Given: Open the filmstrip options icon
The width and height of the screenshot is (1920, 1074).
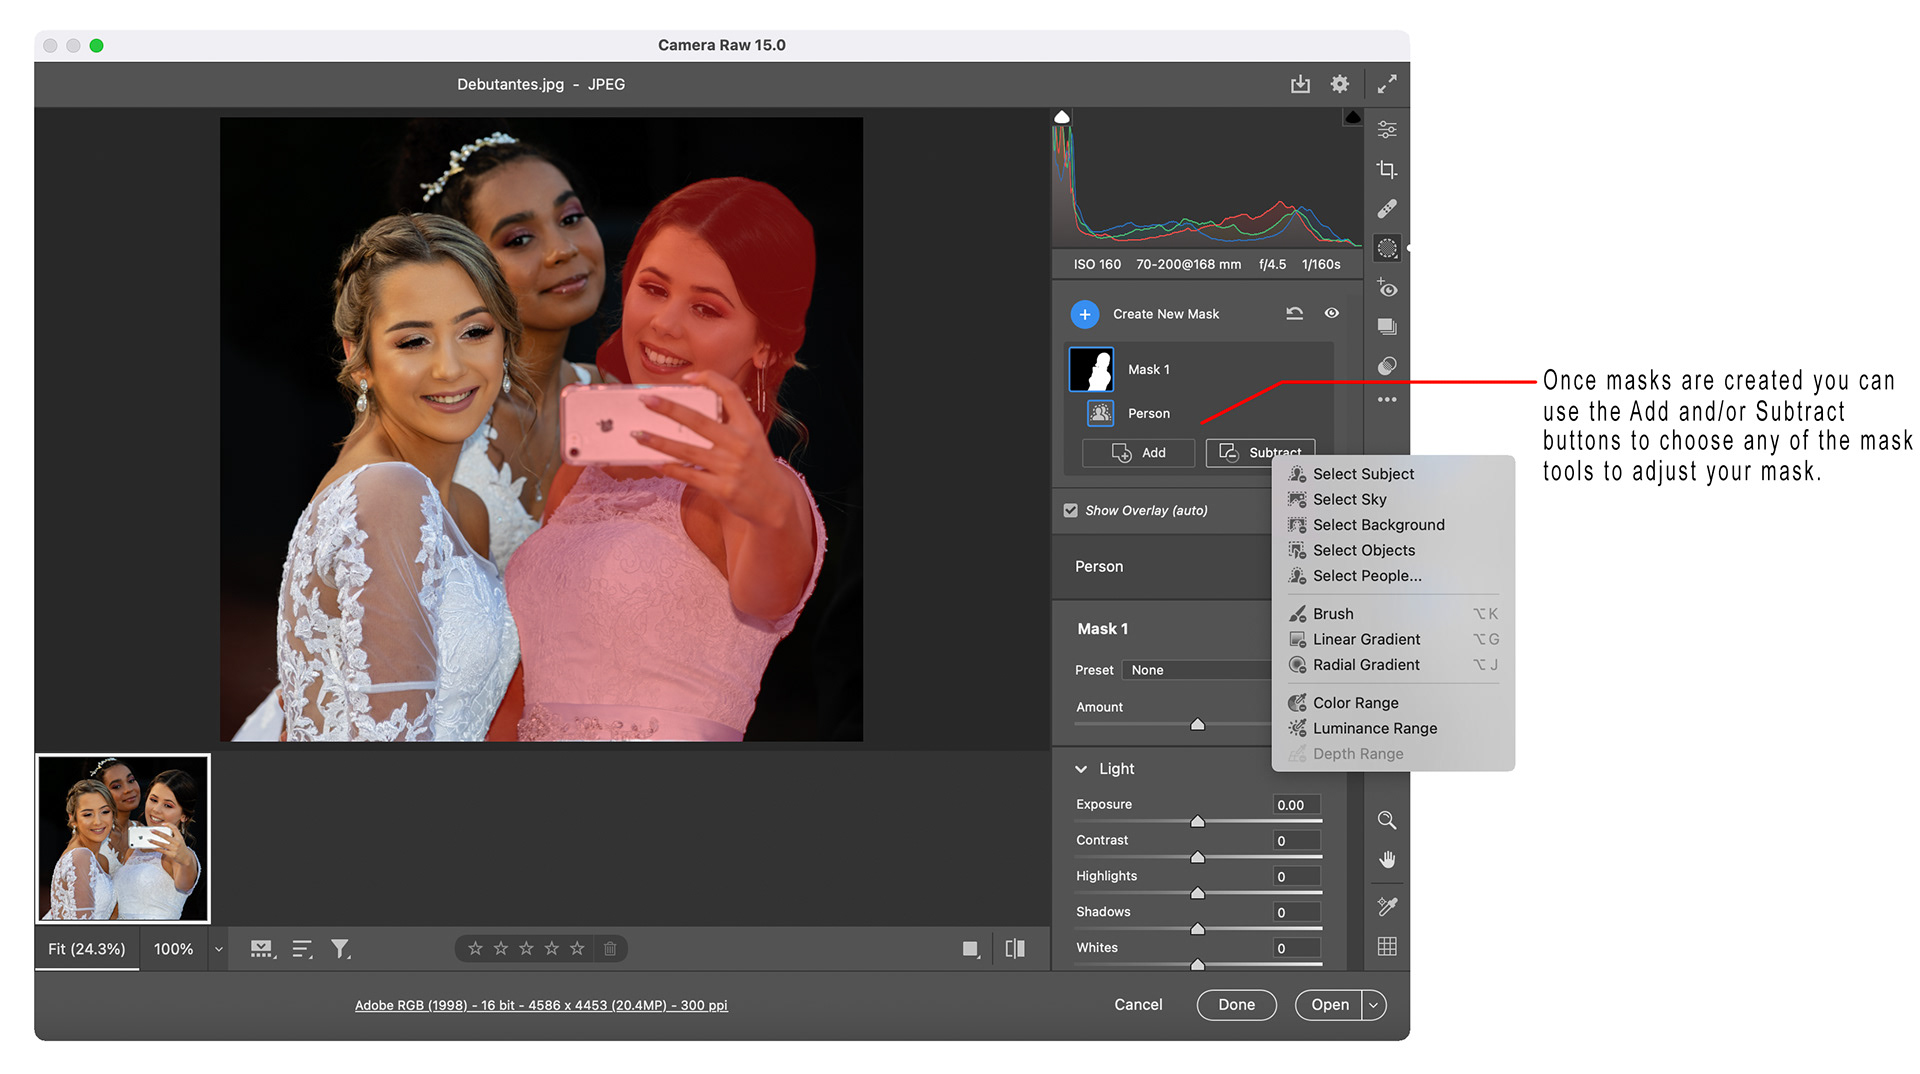Looking at the screenshot, I should [x=263, y=949].
